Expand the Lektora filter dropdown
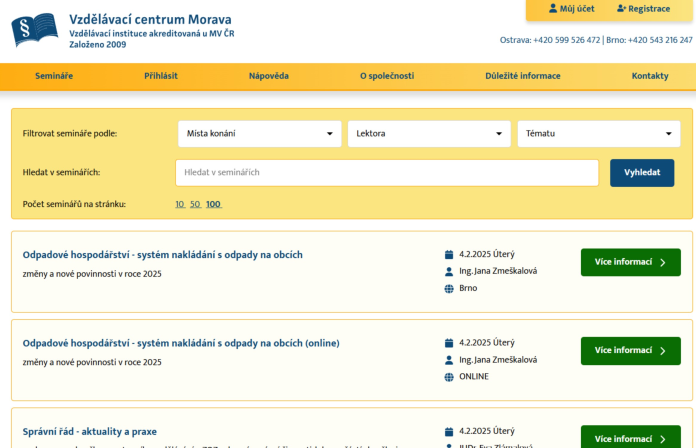 [x=429, y=134]
